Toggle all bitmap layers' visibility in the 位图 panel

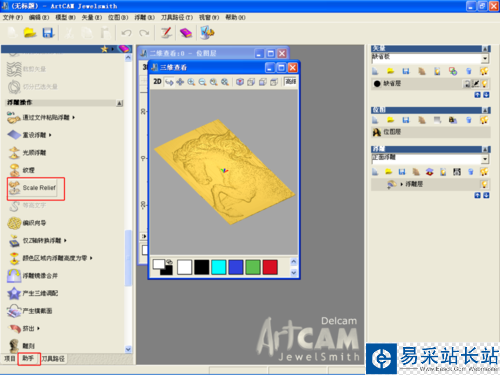pos(484,120)
